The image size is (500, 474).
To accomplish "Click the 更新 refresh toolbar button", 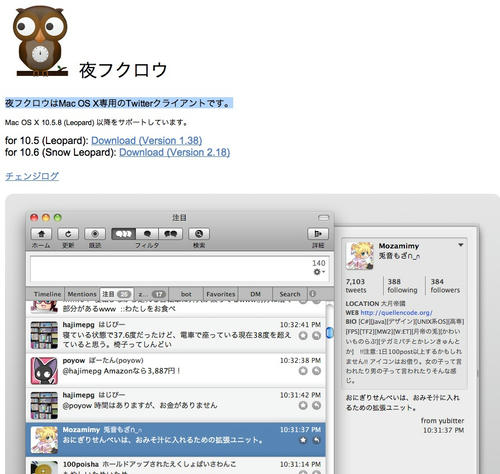I will 68,234.
